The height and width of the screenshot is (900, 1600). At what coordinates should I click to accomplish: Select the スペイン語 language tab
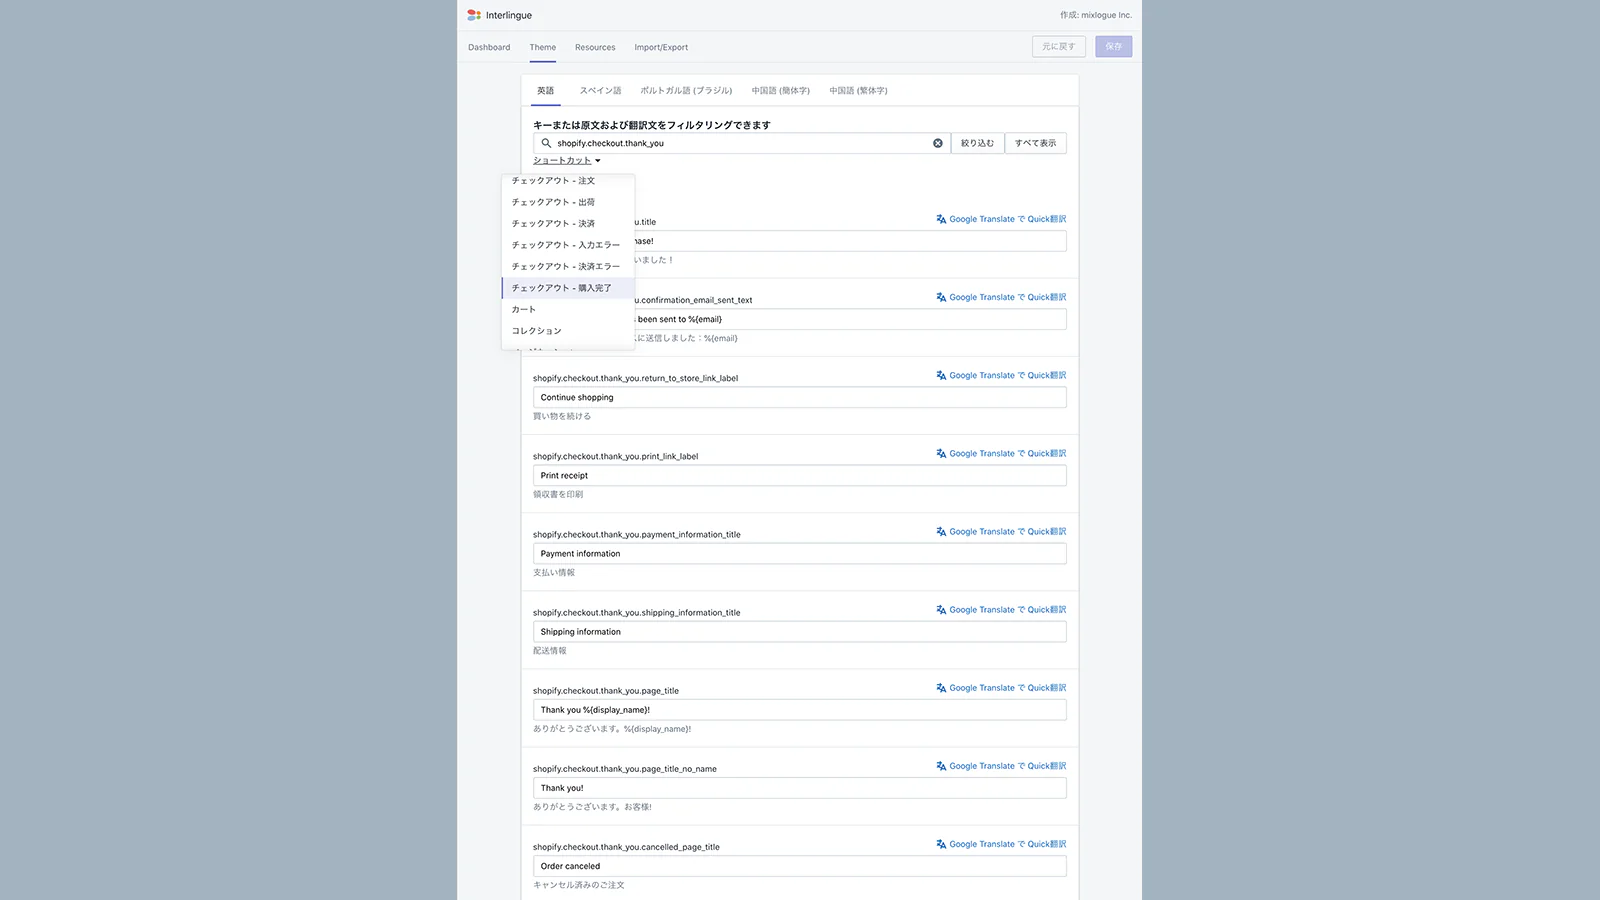coord(601,90)
